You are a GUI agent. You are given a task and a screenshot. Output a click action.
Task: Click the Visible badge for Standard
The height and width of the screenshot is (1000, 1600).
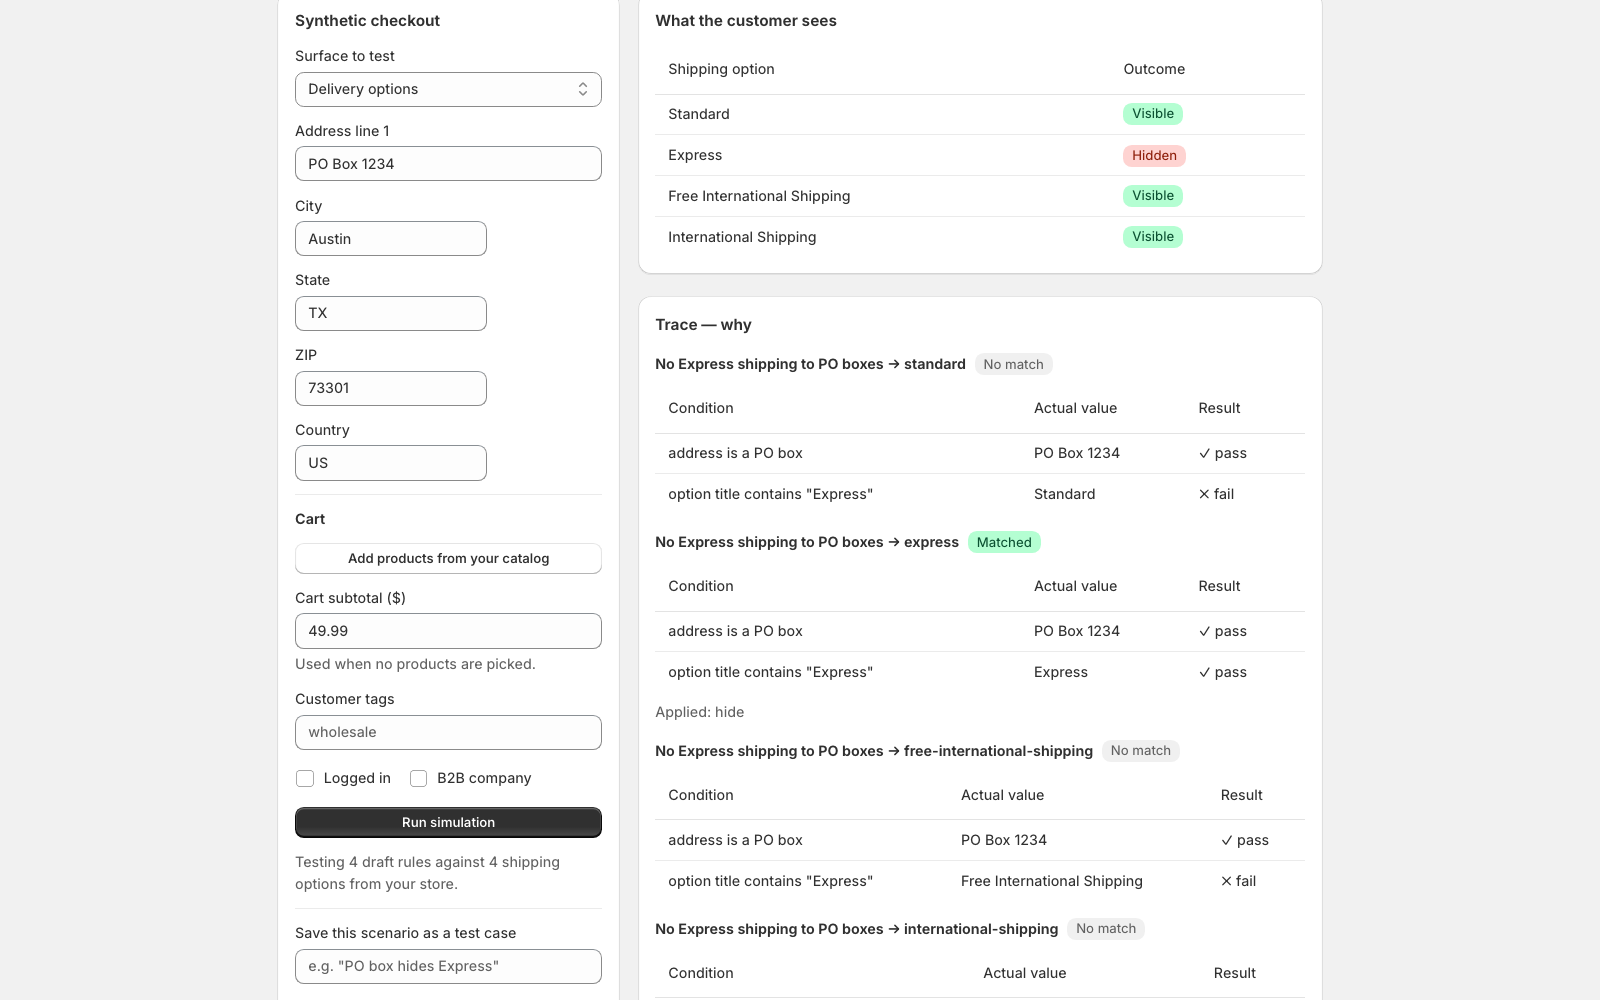[1153, 114]
